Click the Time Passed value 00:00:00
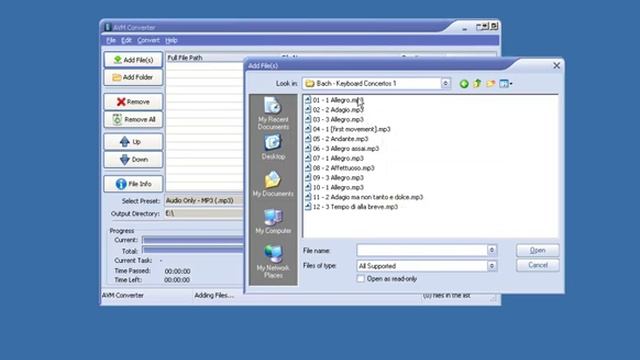Viewport: 640px width, 360px height. (x=177, y=271)
